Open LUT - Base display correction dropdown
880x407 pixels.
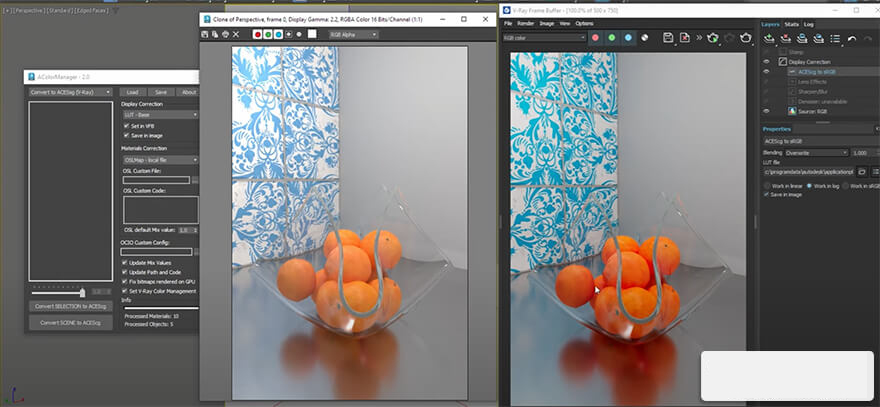point(161,115)
